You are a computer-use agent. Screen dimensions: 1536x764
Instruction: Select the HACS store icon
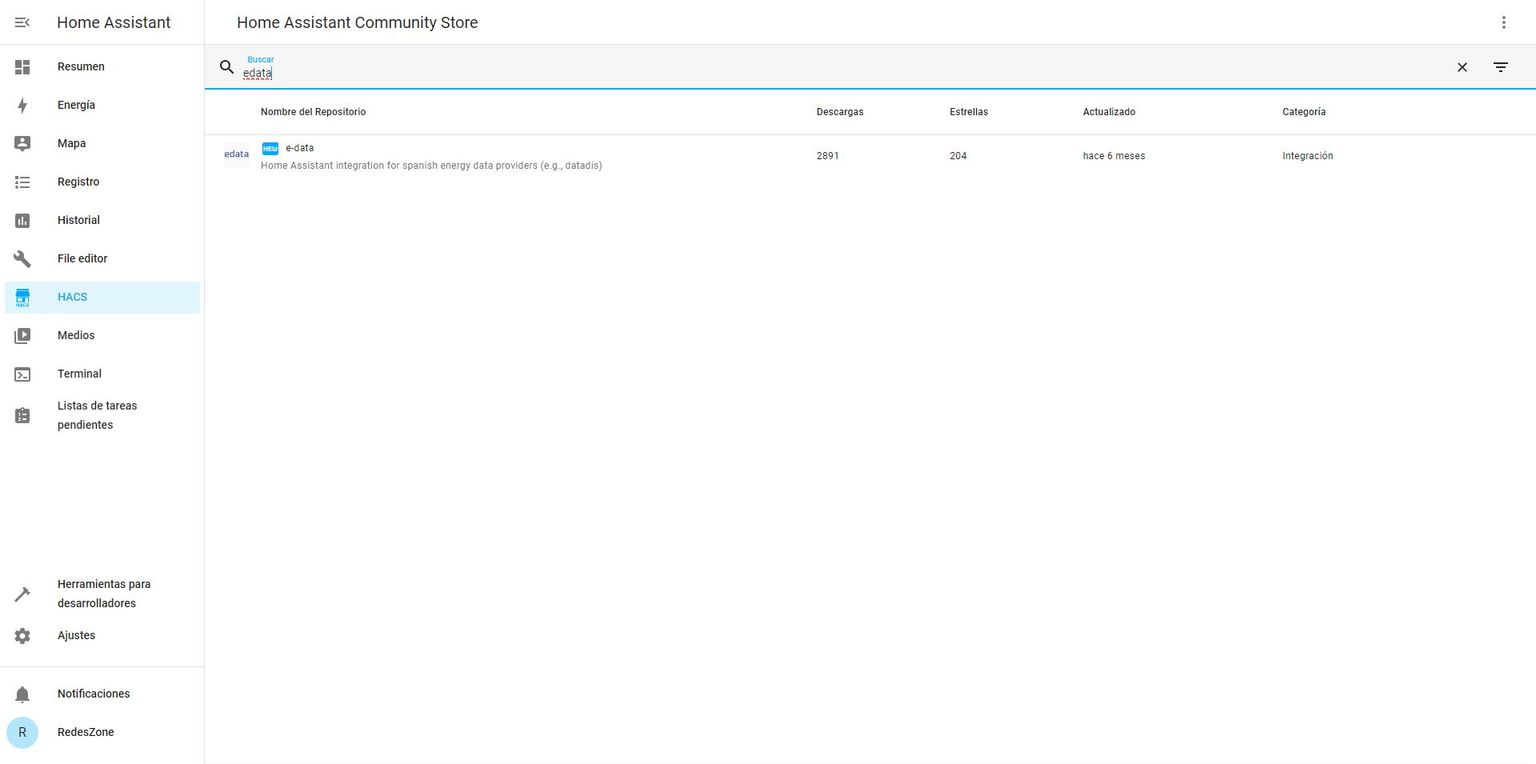point(22,297)
